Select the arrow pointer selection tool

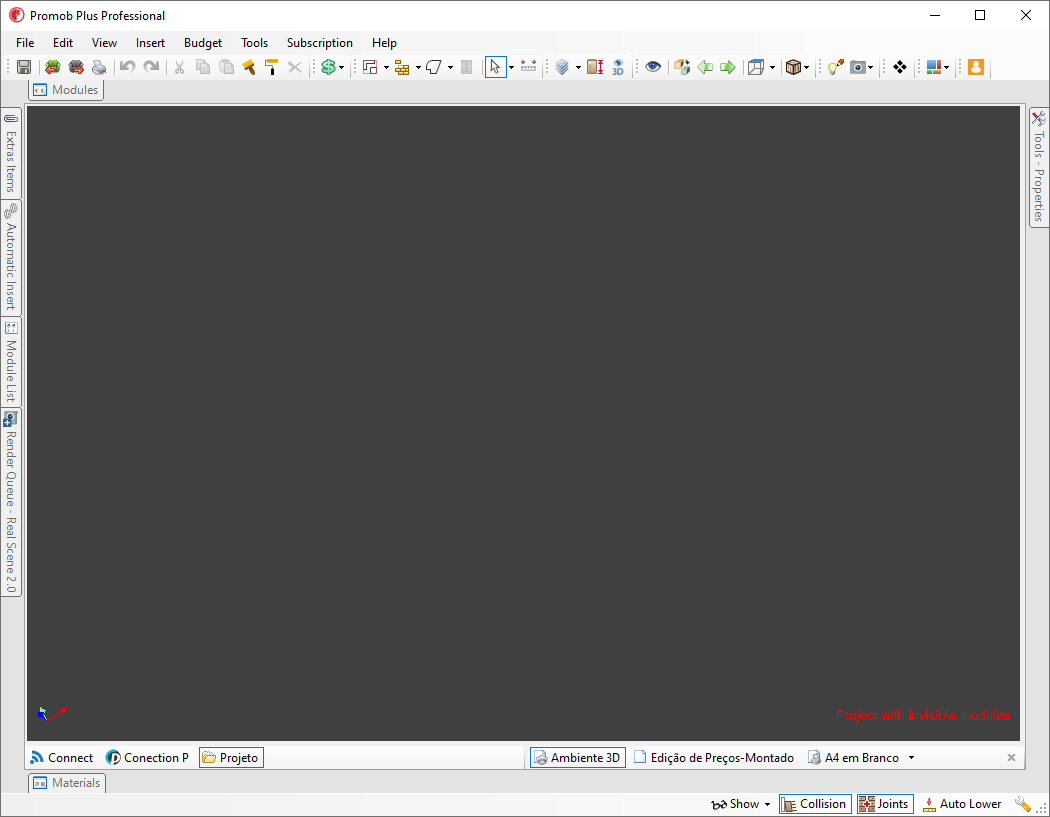tap(495, 67)
